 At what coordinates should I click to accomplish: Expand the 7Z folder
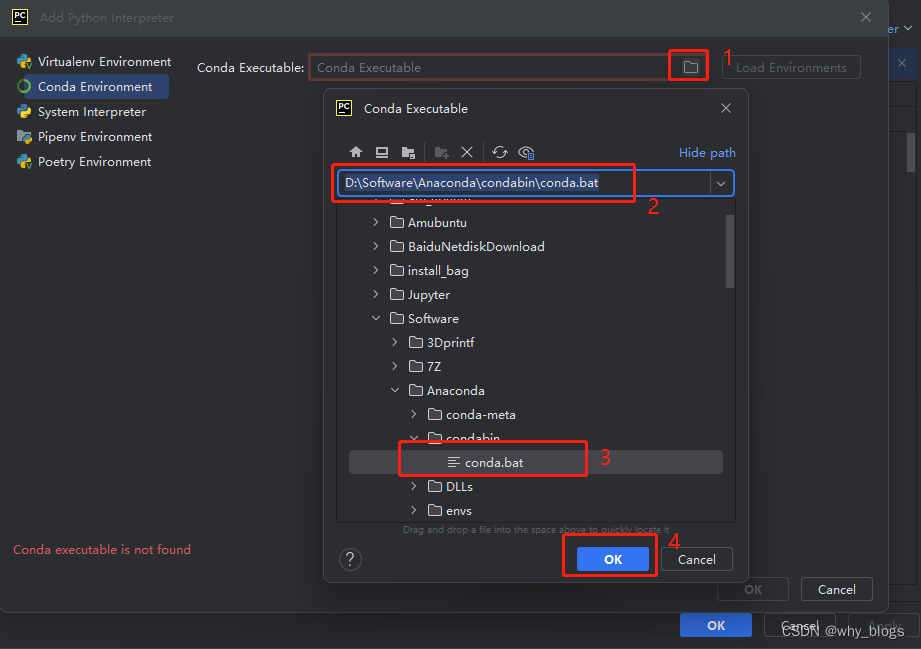pyautogui.click(x=395, y=366)
